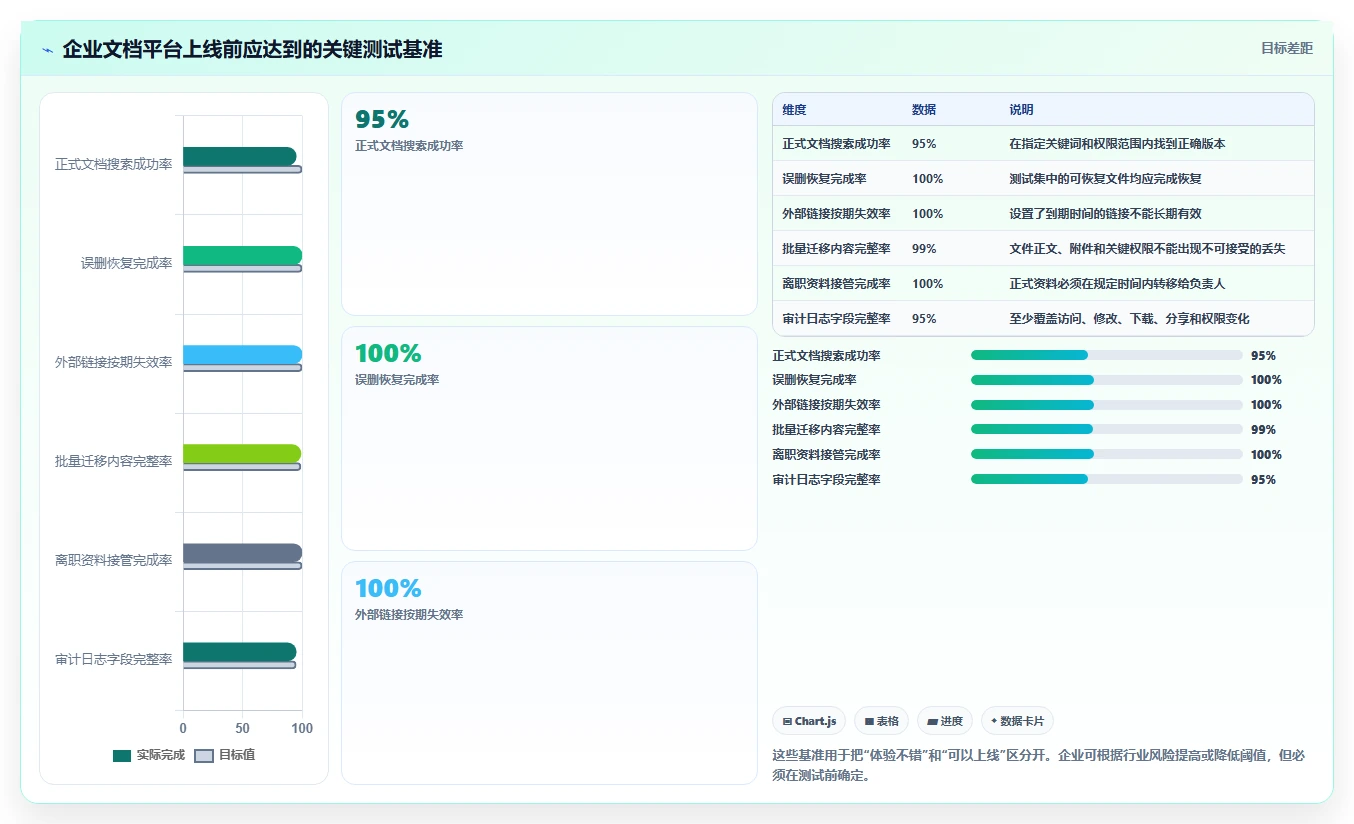The image size is (1354, 824).
Task: Click chart axis label 离职资料接管完成率
Action: pos(113,560)
